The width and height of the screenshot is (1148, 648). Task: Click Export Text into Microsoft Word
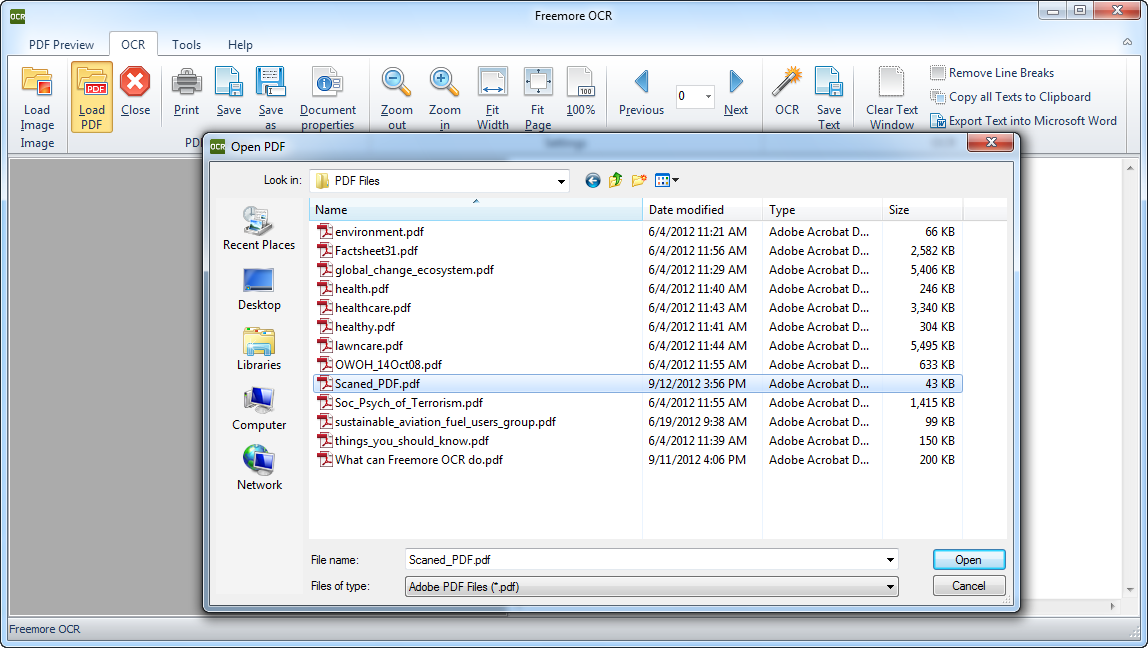pos(1024,121)
